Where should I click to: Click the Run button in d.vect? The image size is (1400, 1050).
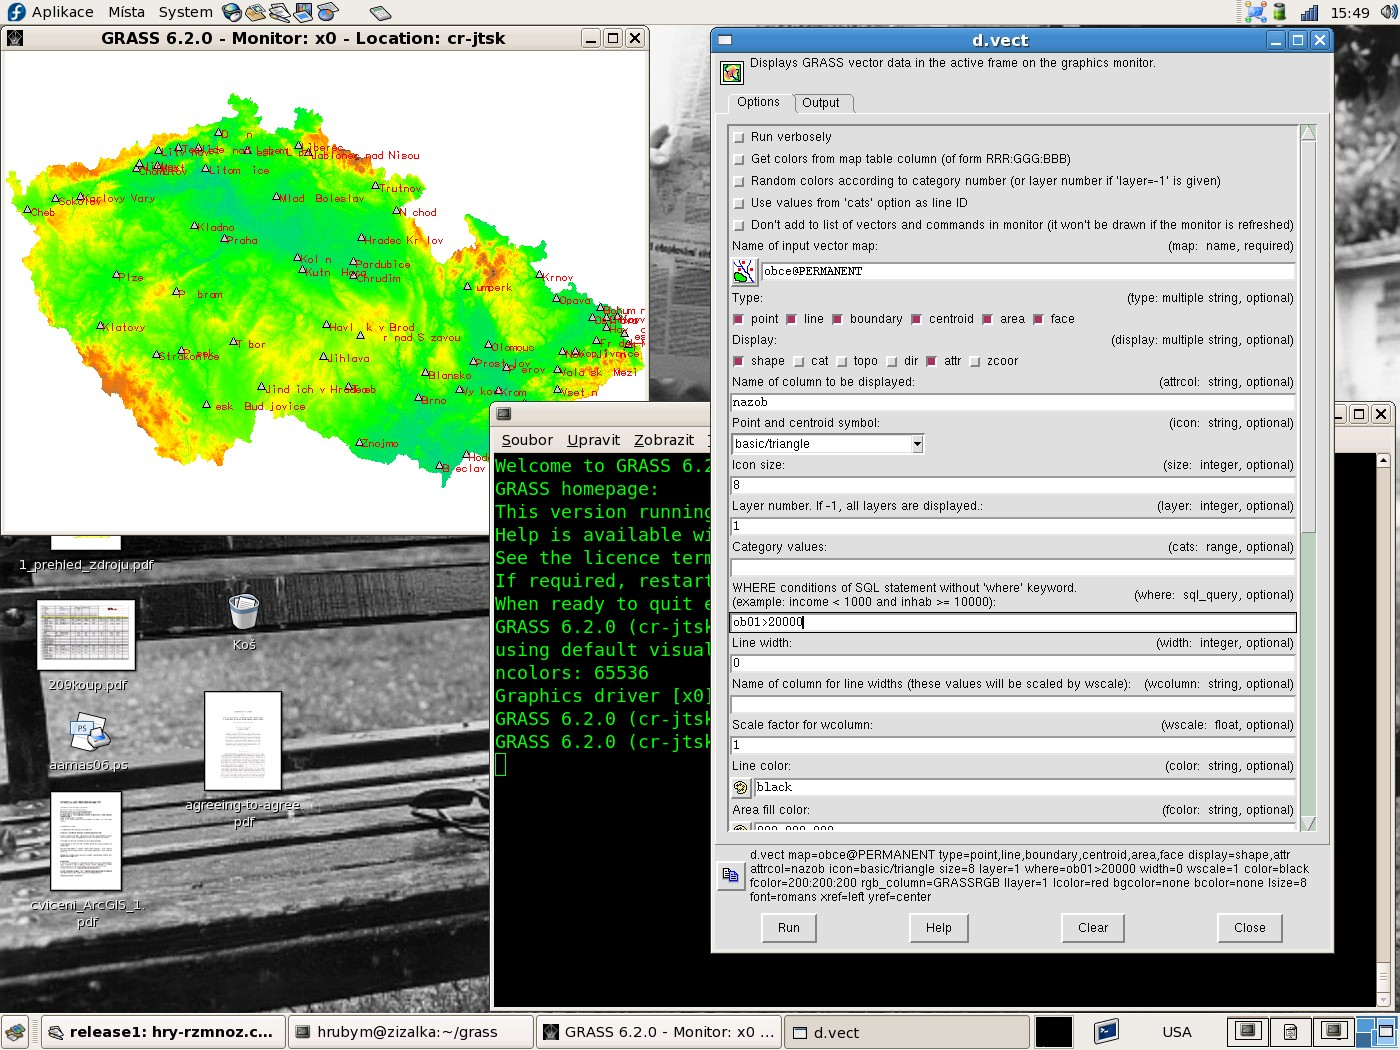click(789, 928)
